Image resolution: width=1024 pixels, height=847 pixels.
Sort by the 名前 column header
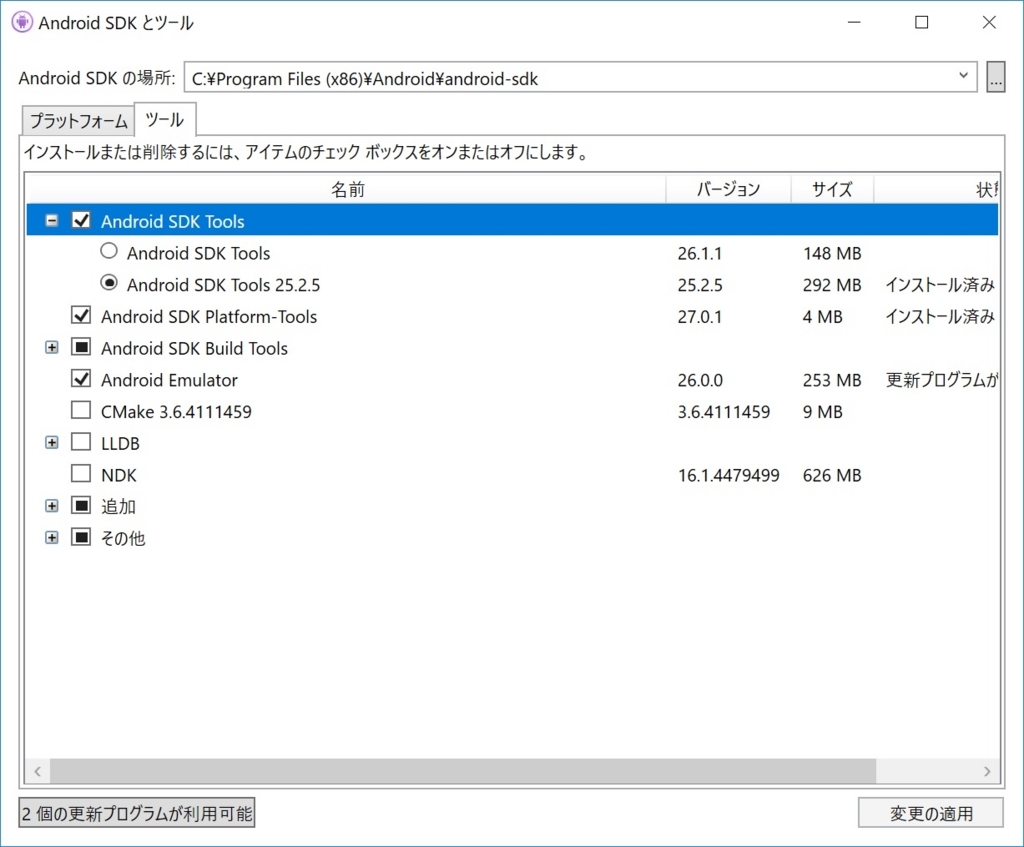click(x=347, y=189)
